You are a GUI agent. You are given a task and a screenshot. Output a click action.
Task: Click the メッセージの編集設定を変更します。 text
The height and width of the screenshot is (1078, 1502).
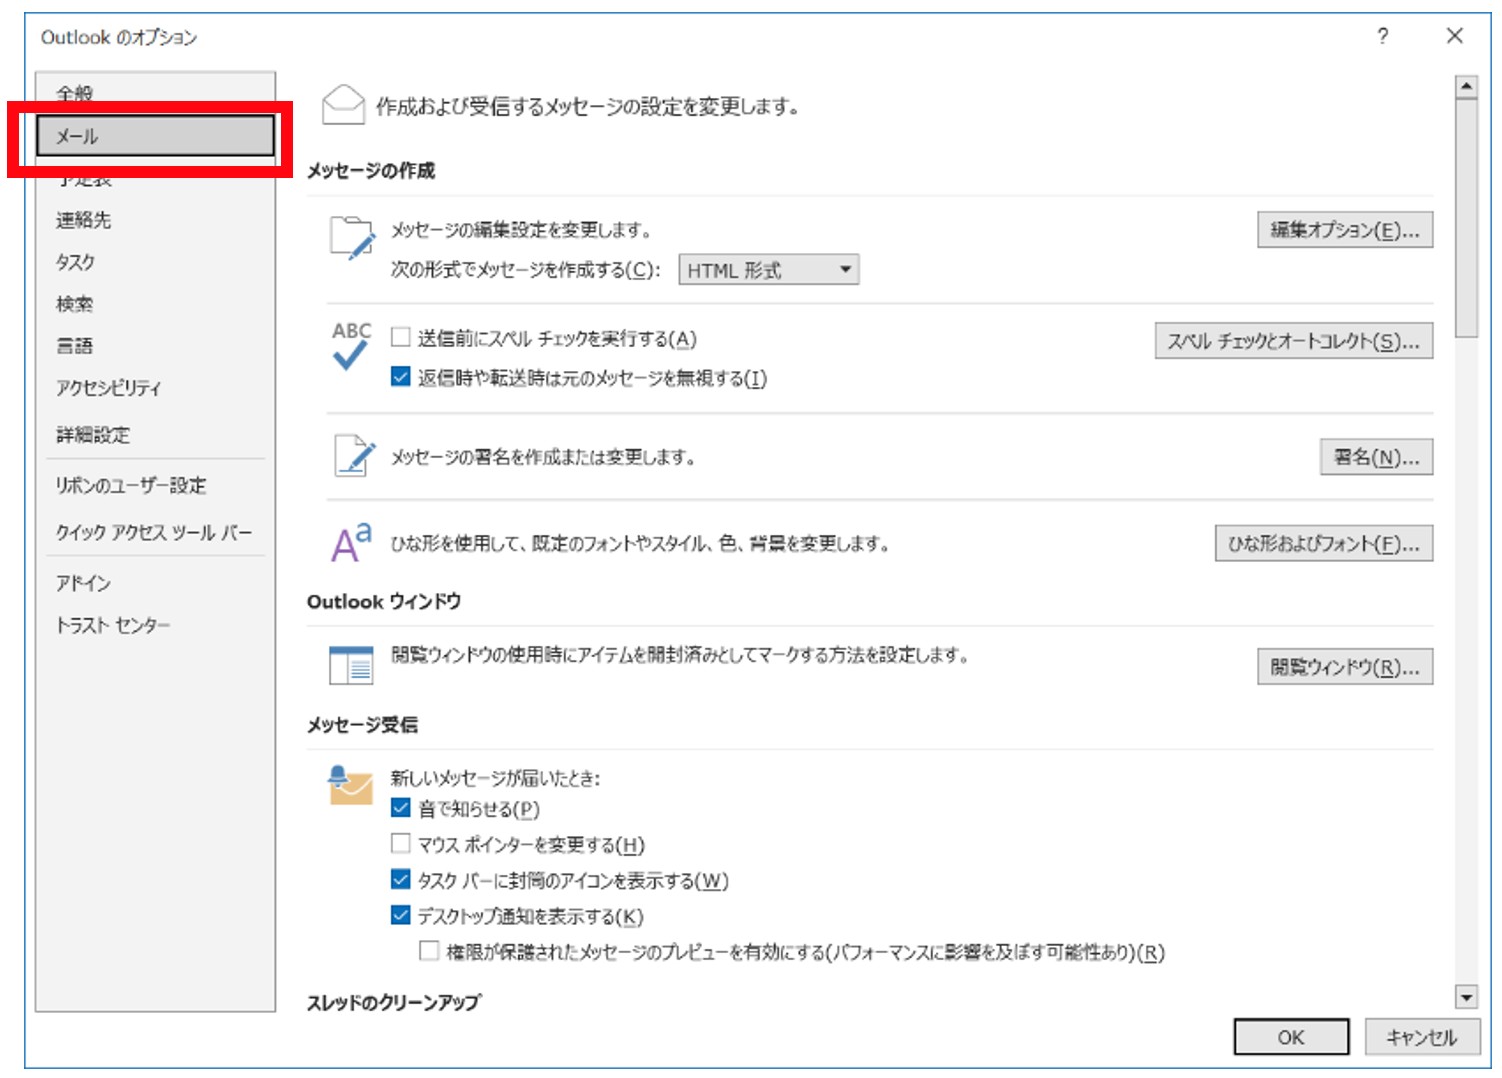pyautogui.click(x=522, y=230)
